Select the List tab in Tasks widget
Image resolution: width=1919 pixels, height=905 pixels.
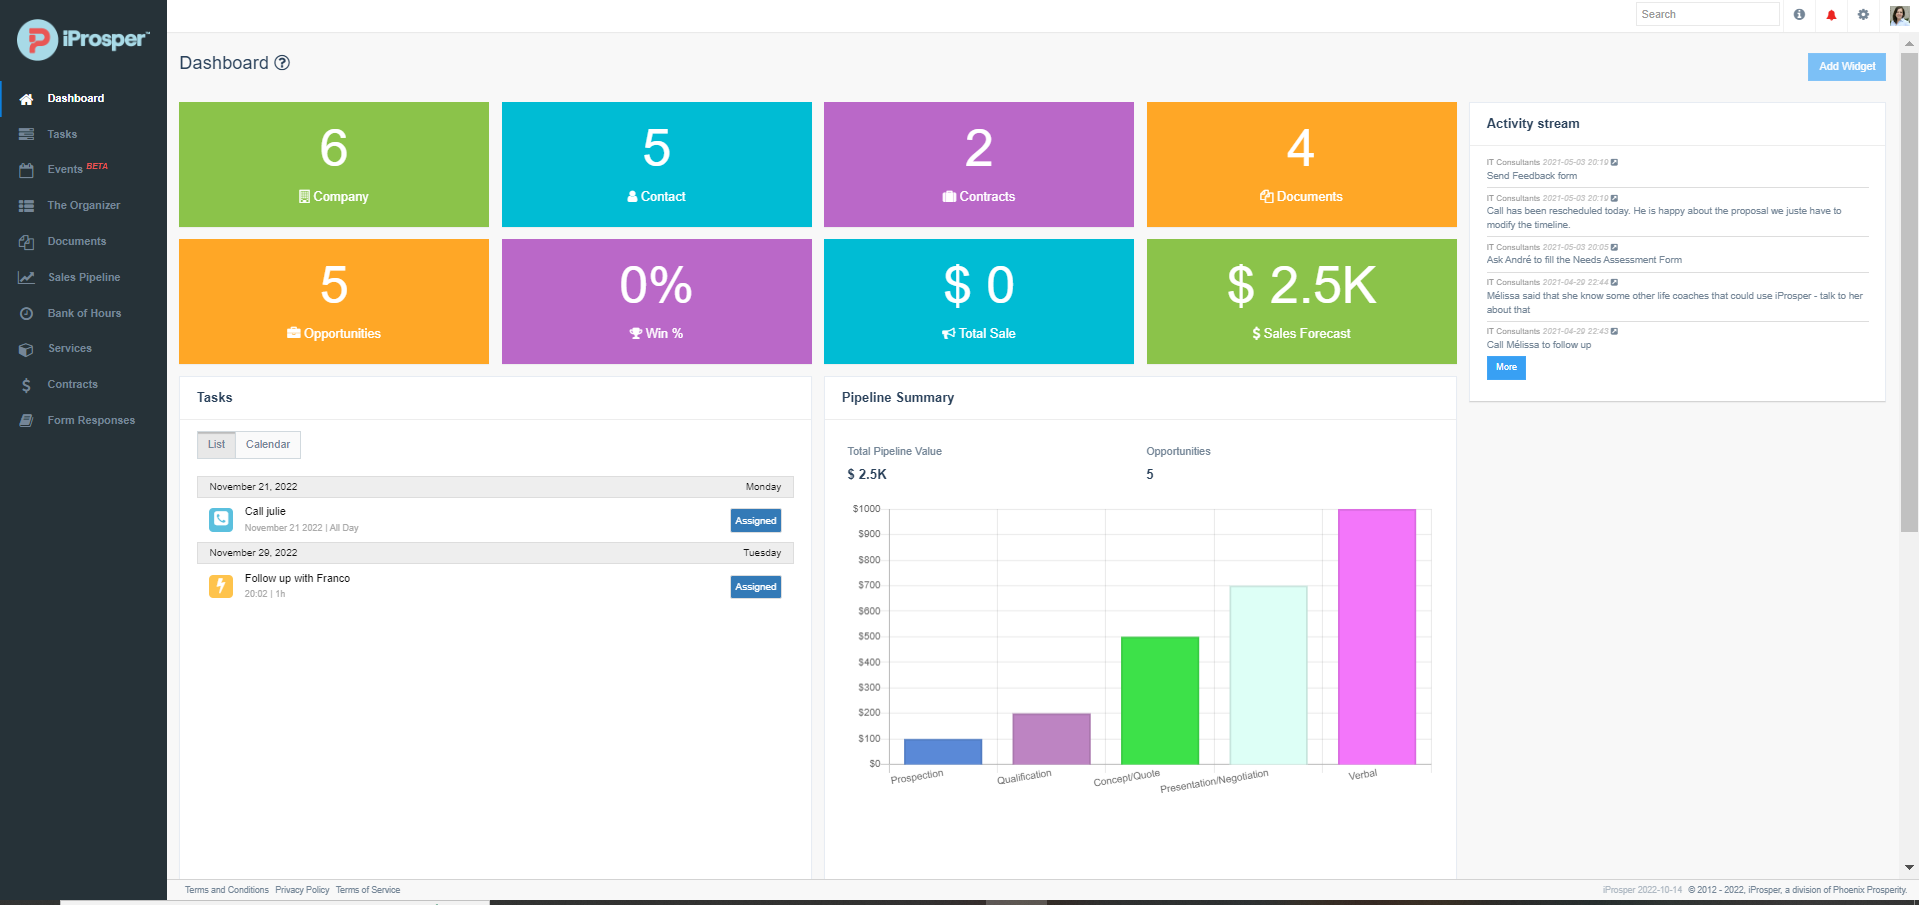click(x=216, y=444)
